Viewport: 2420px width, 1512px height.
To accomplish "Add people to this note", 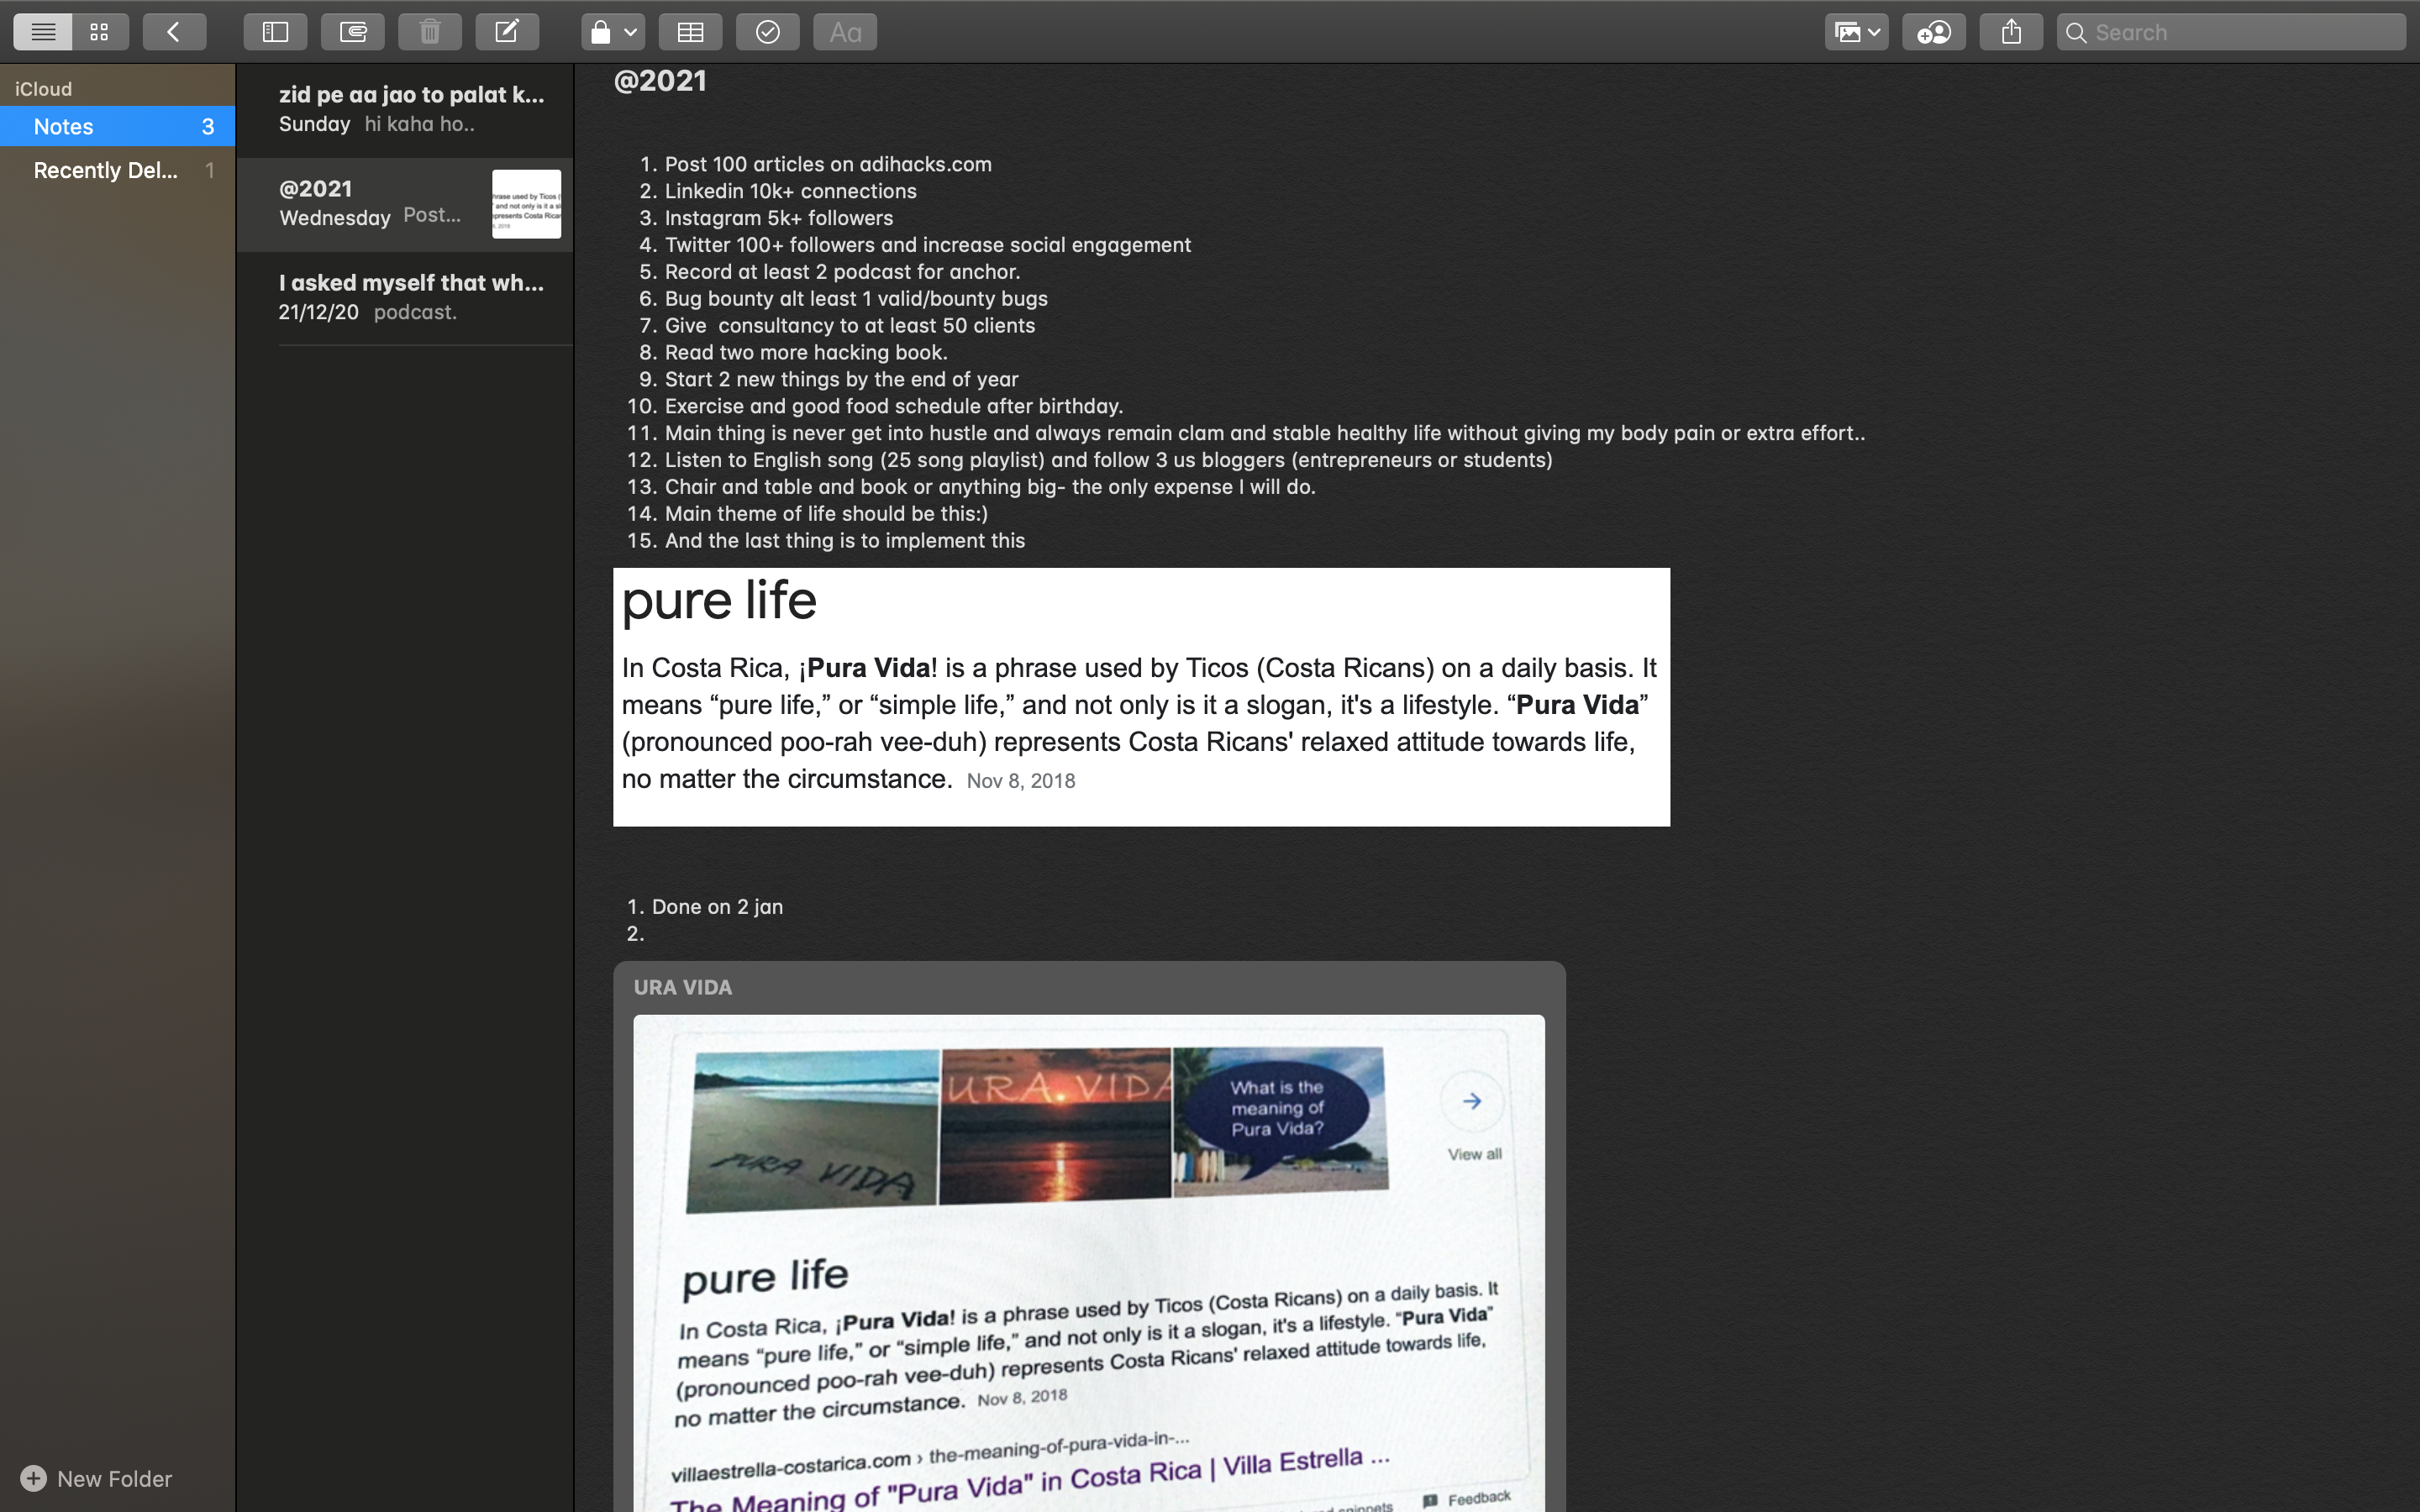I will tap(1933, 32).
